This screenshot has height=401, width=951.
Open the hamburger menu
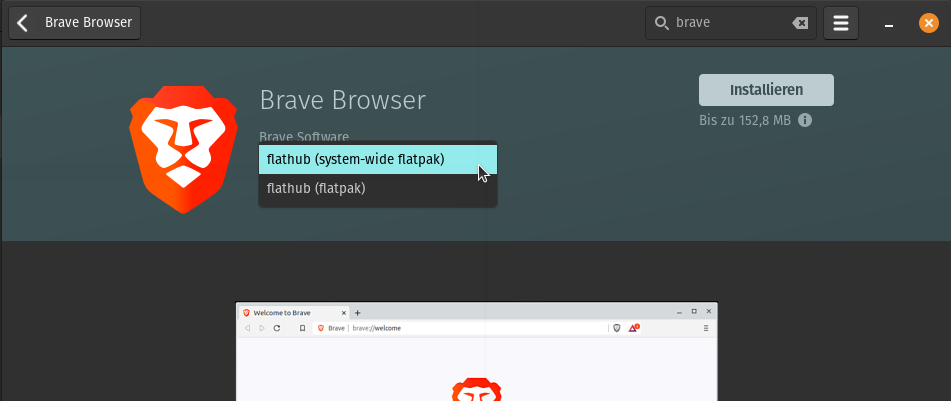coord(841,23)
